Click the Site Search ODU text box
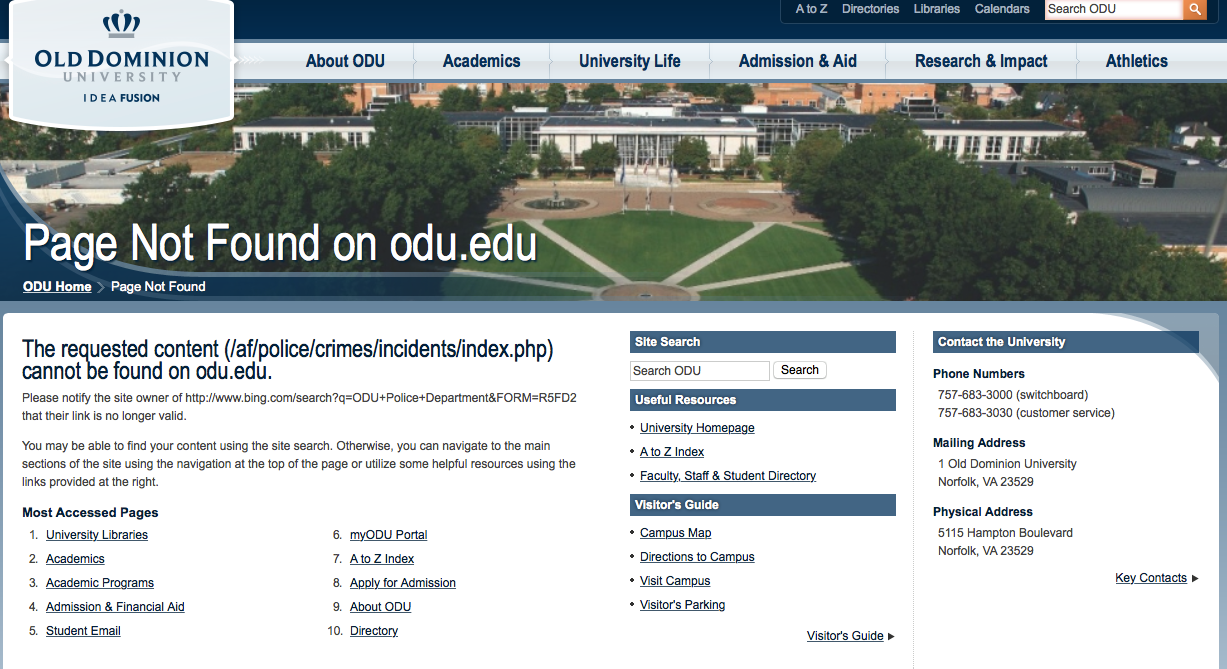The width and height of the screenshot is (1227, 669). pos(700,371)
